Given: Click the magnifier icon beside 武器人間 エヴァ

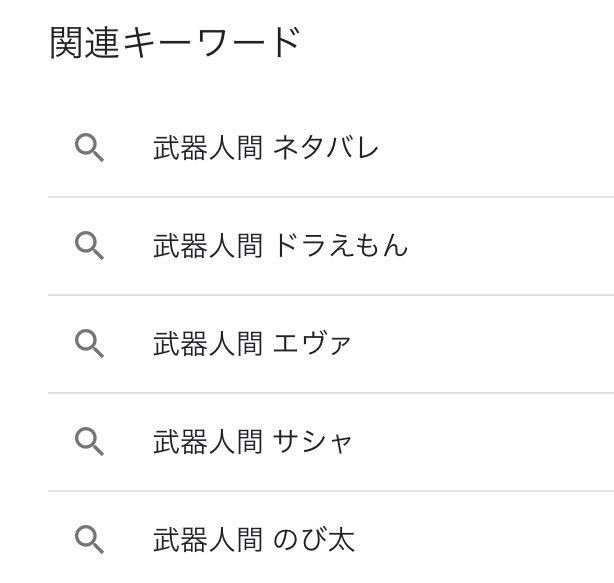Looking at the screenshot, I should point(89,343).
